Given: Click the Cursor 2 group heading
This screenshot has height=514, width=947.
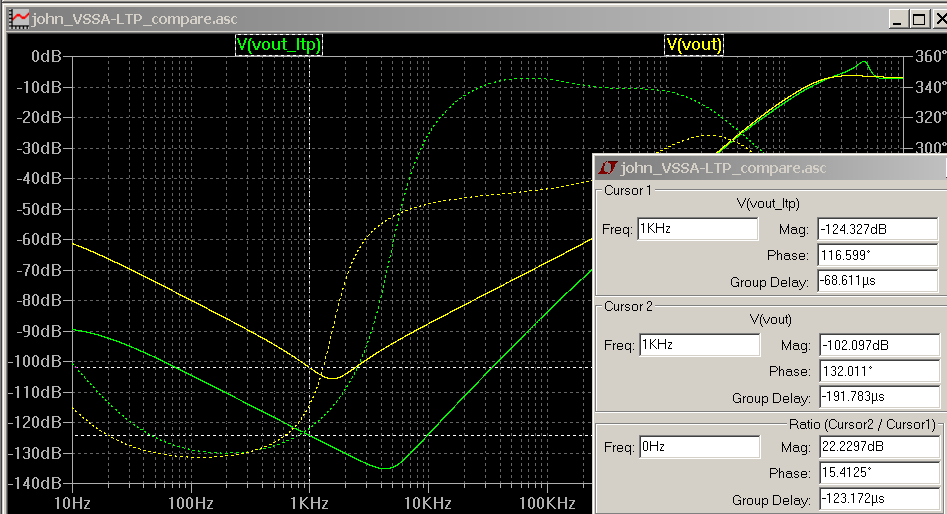Looking at the screenshot, I should (x=628, y=306).
